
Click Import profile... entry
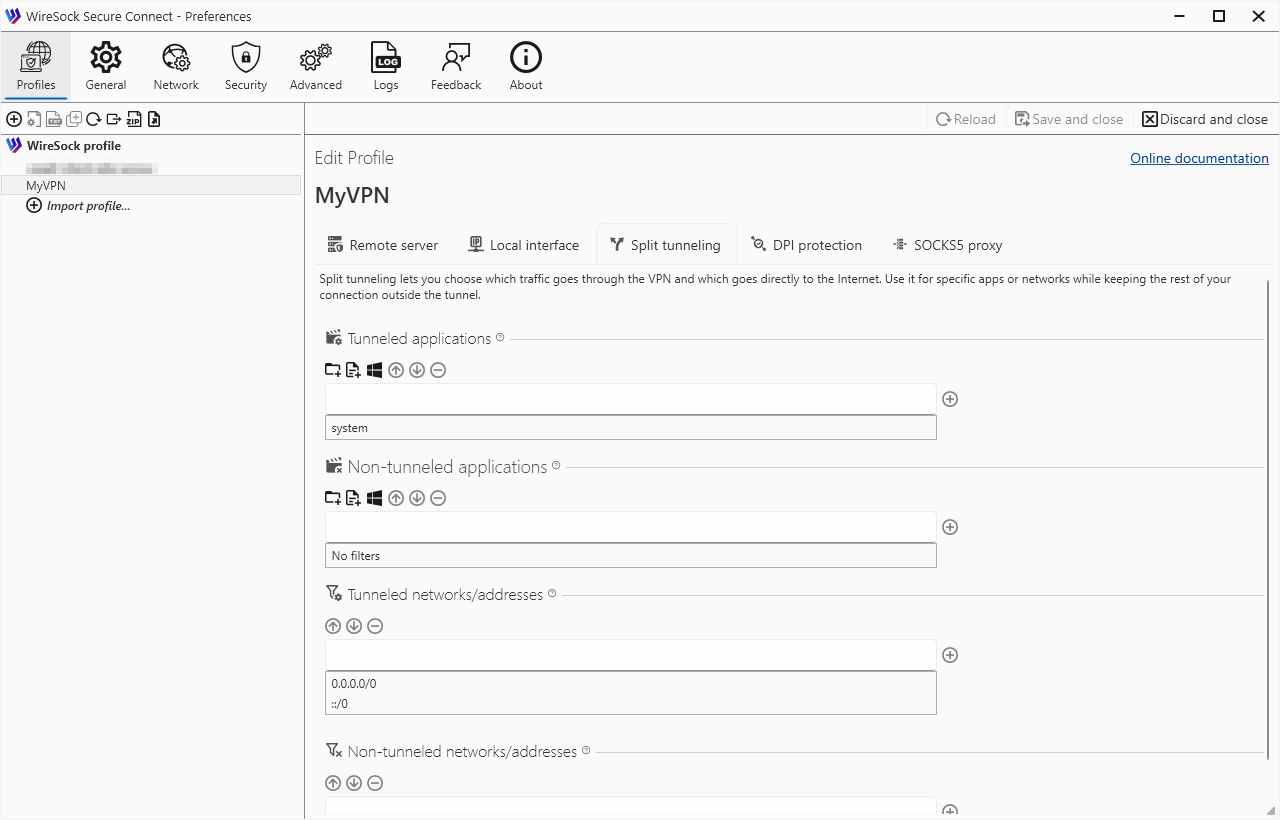(78, 206)
